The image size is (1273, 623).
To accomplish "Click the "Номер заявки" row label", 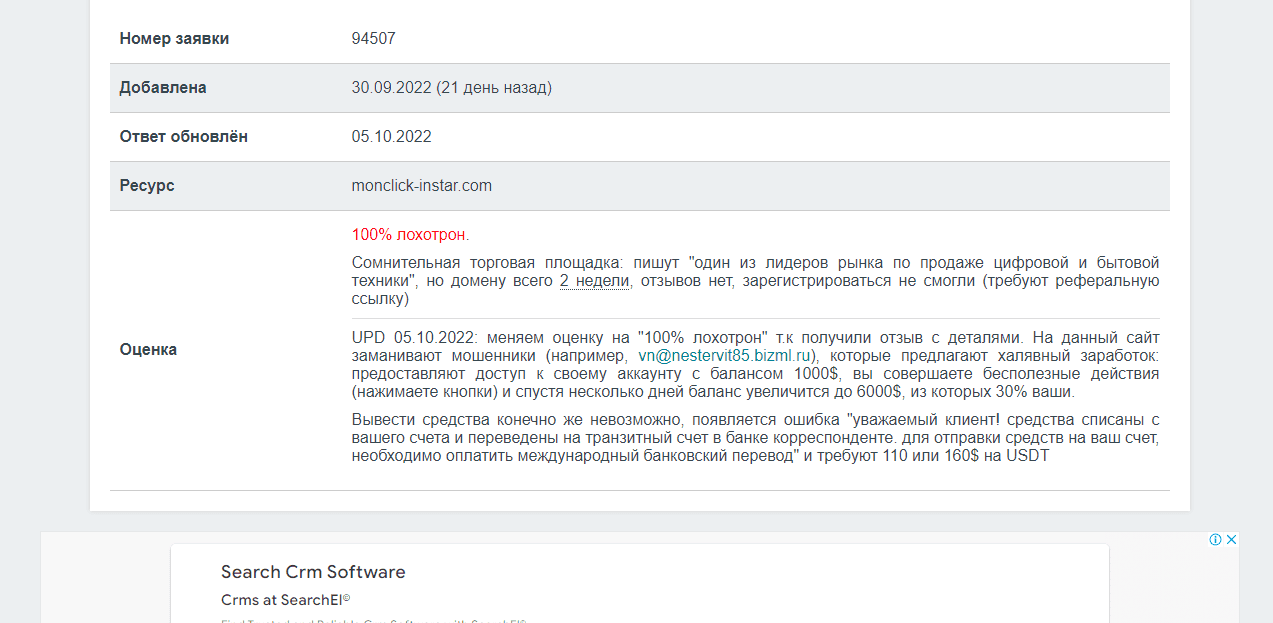I will pyautogui.click(x=174, y=39).
